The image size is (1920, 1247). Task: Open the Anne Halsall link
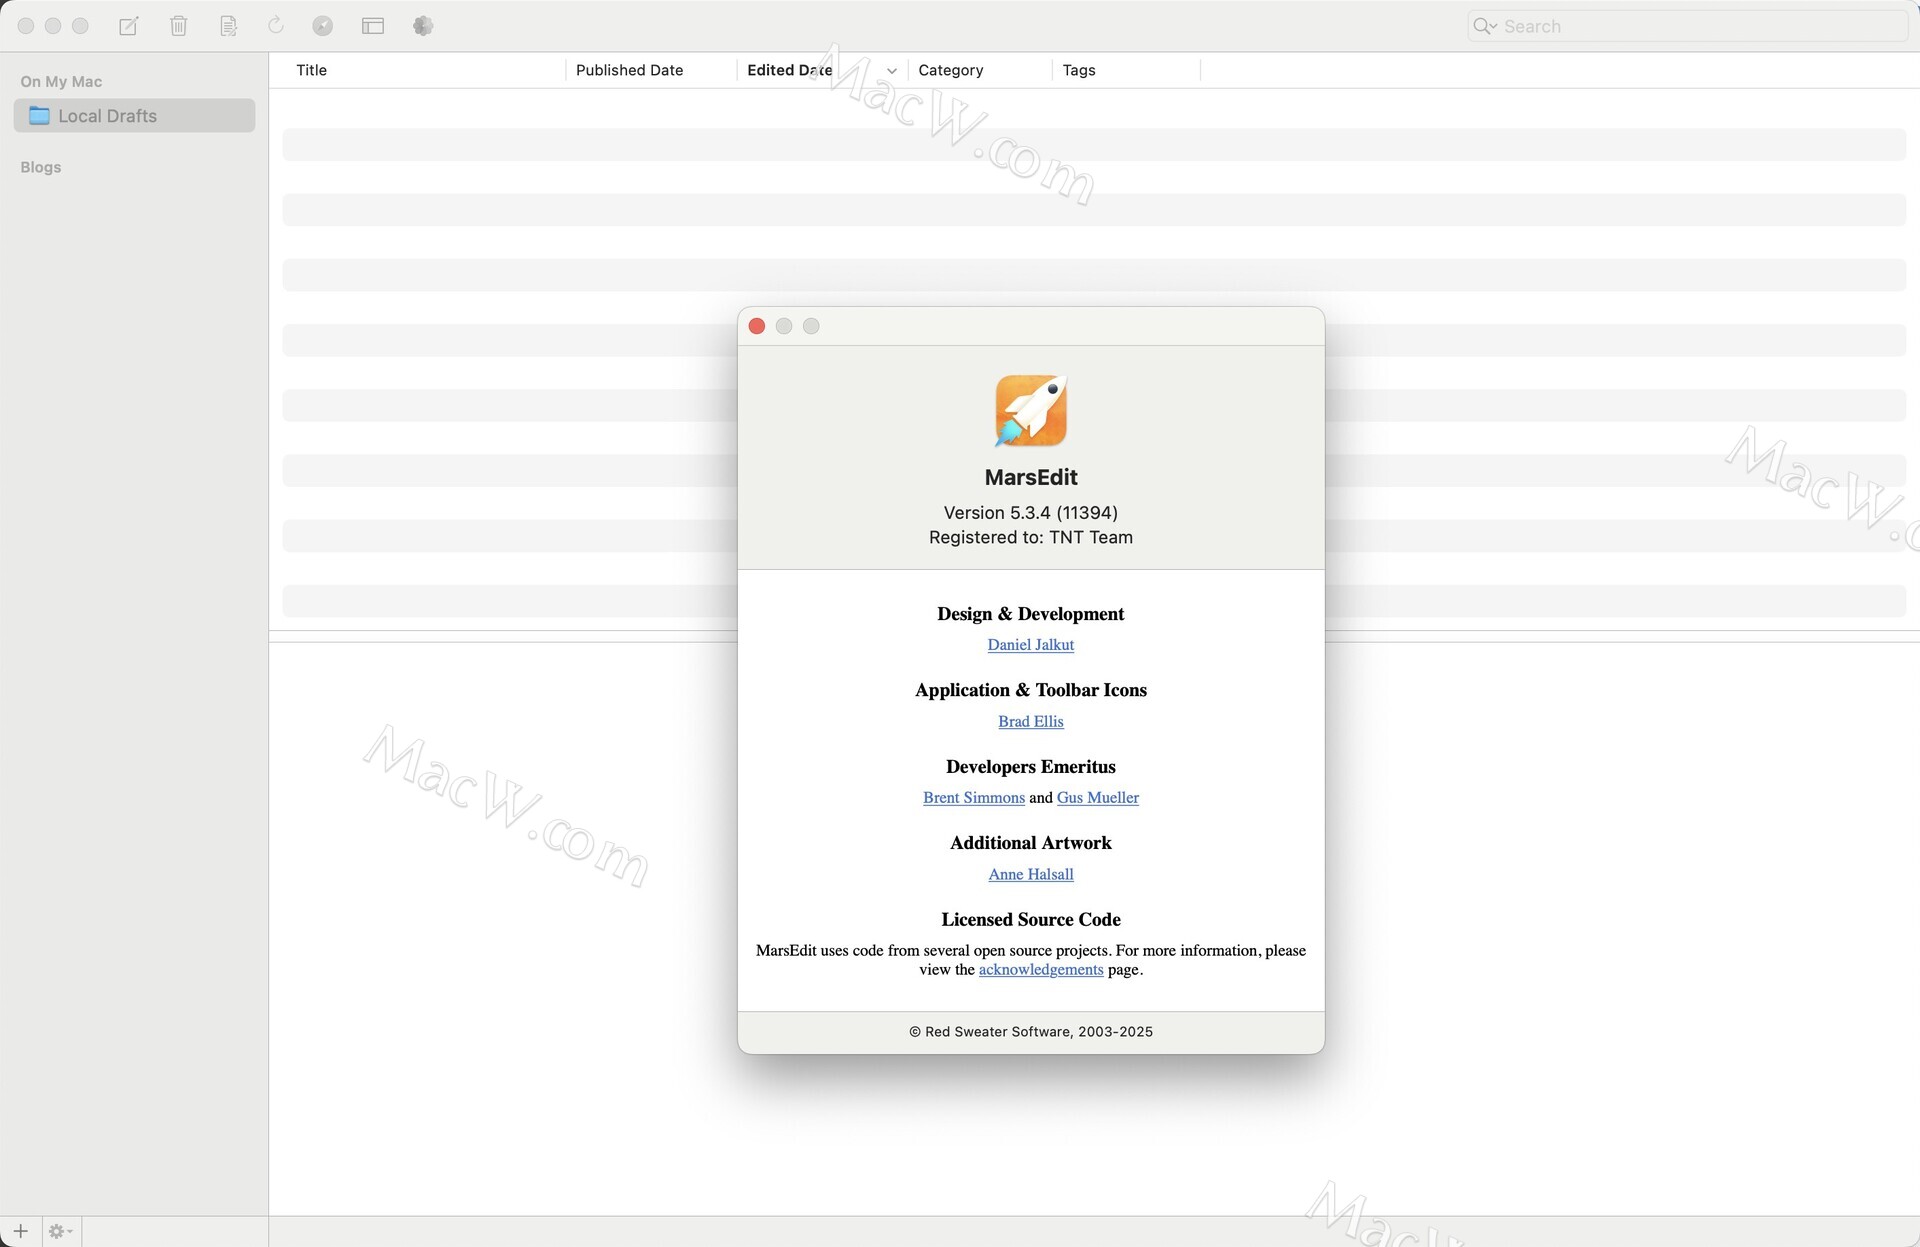1031,874
